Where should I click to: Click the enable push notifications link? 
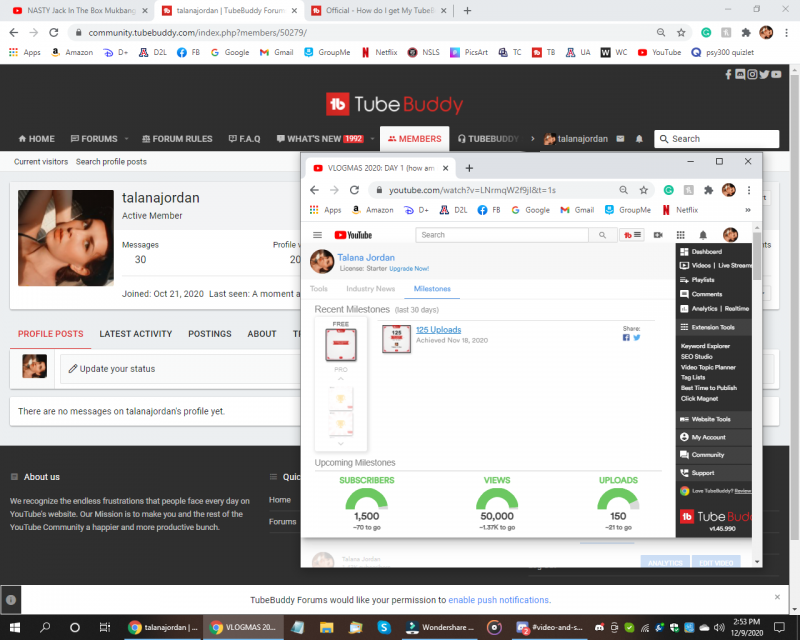499,600
